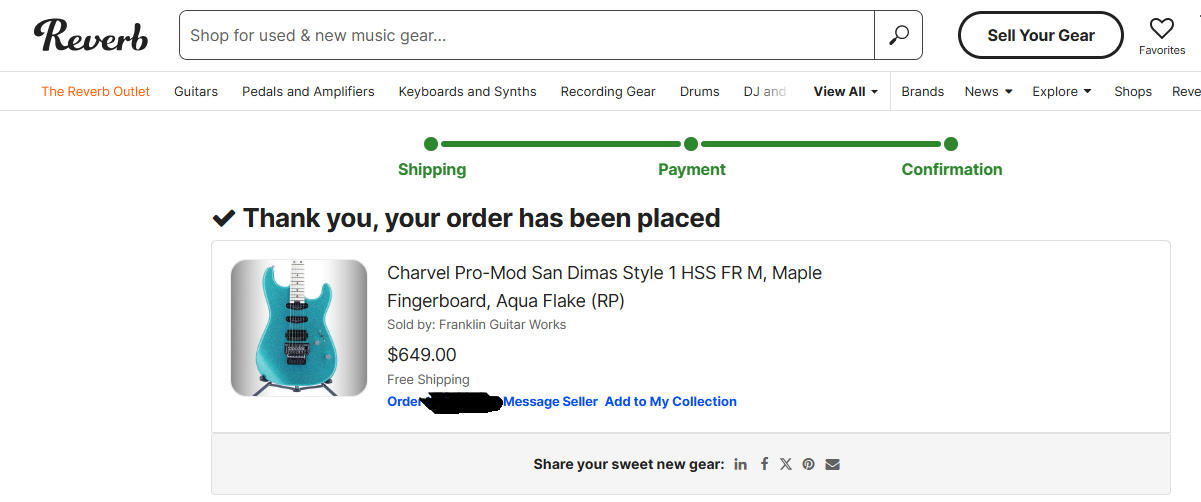Image resolution: width=1201 pixels, height=502 pixels.
Task: Open Favorites via the heart icon
Action: tap(1161, 29)
